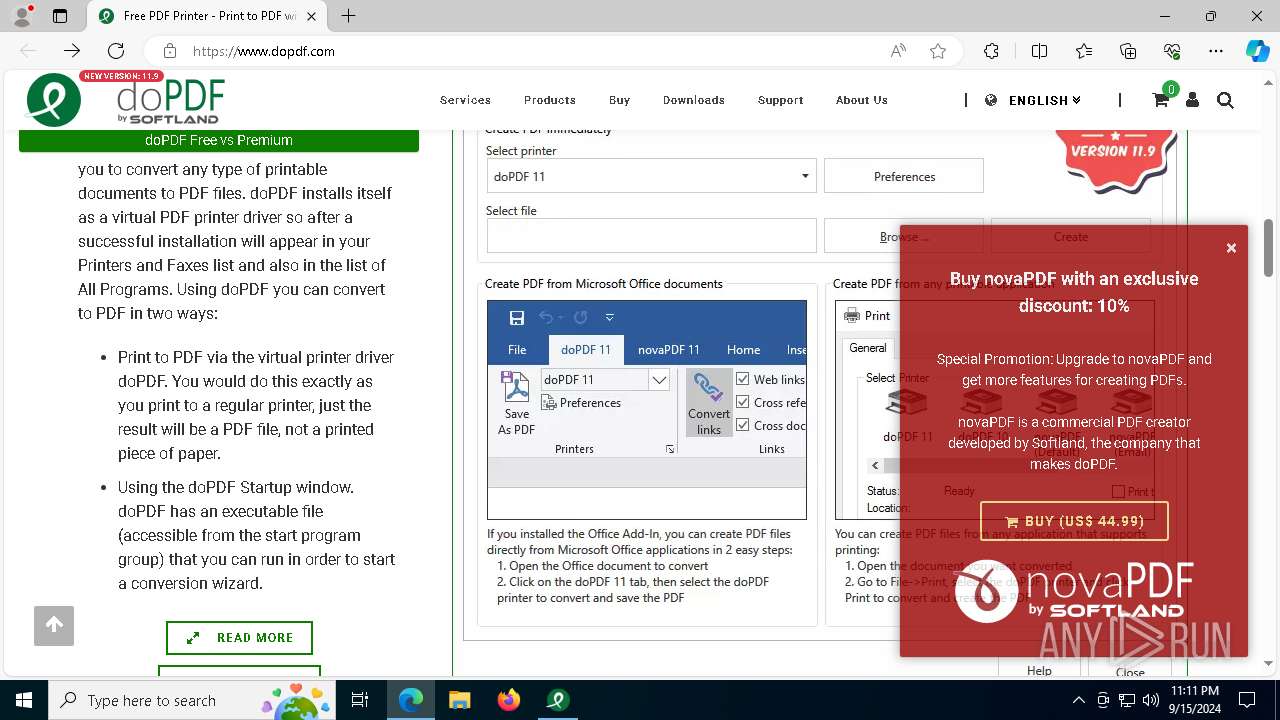Toggle the Cross doc checkbox

click(743, 425)
